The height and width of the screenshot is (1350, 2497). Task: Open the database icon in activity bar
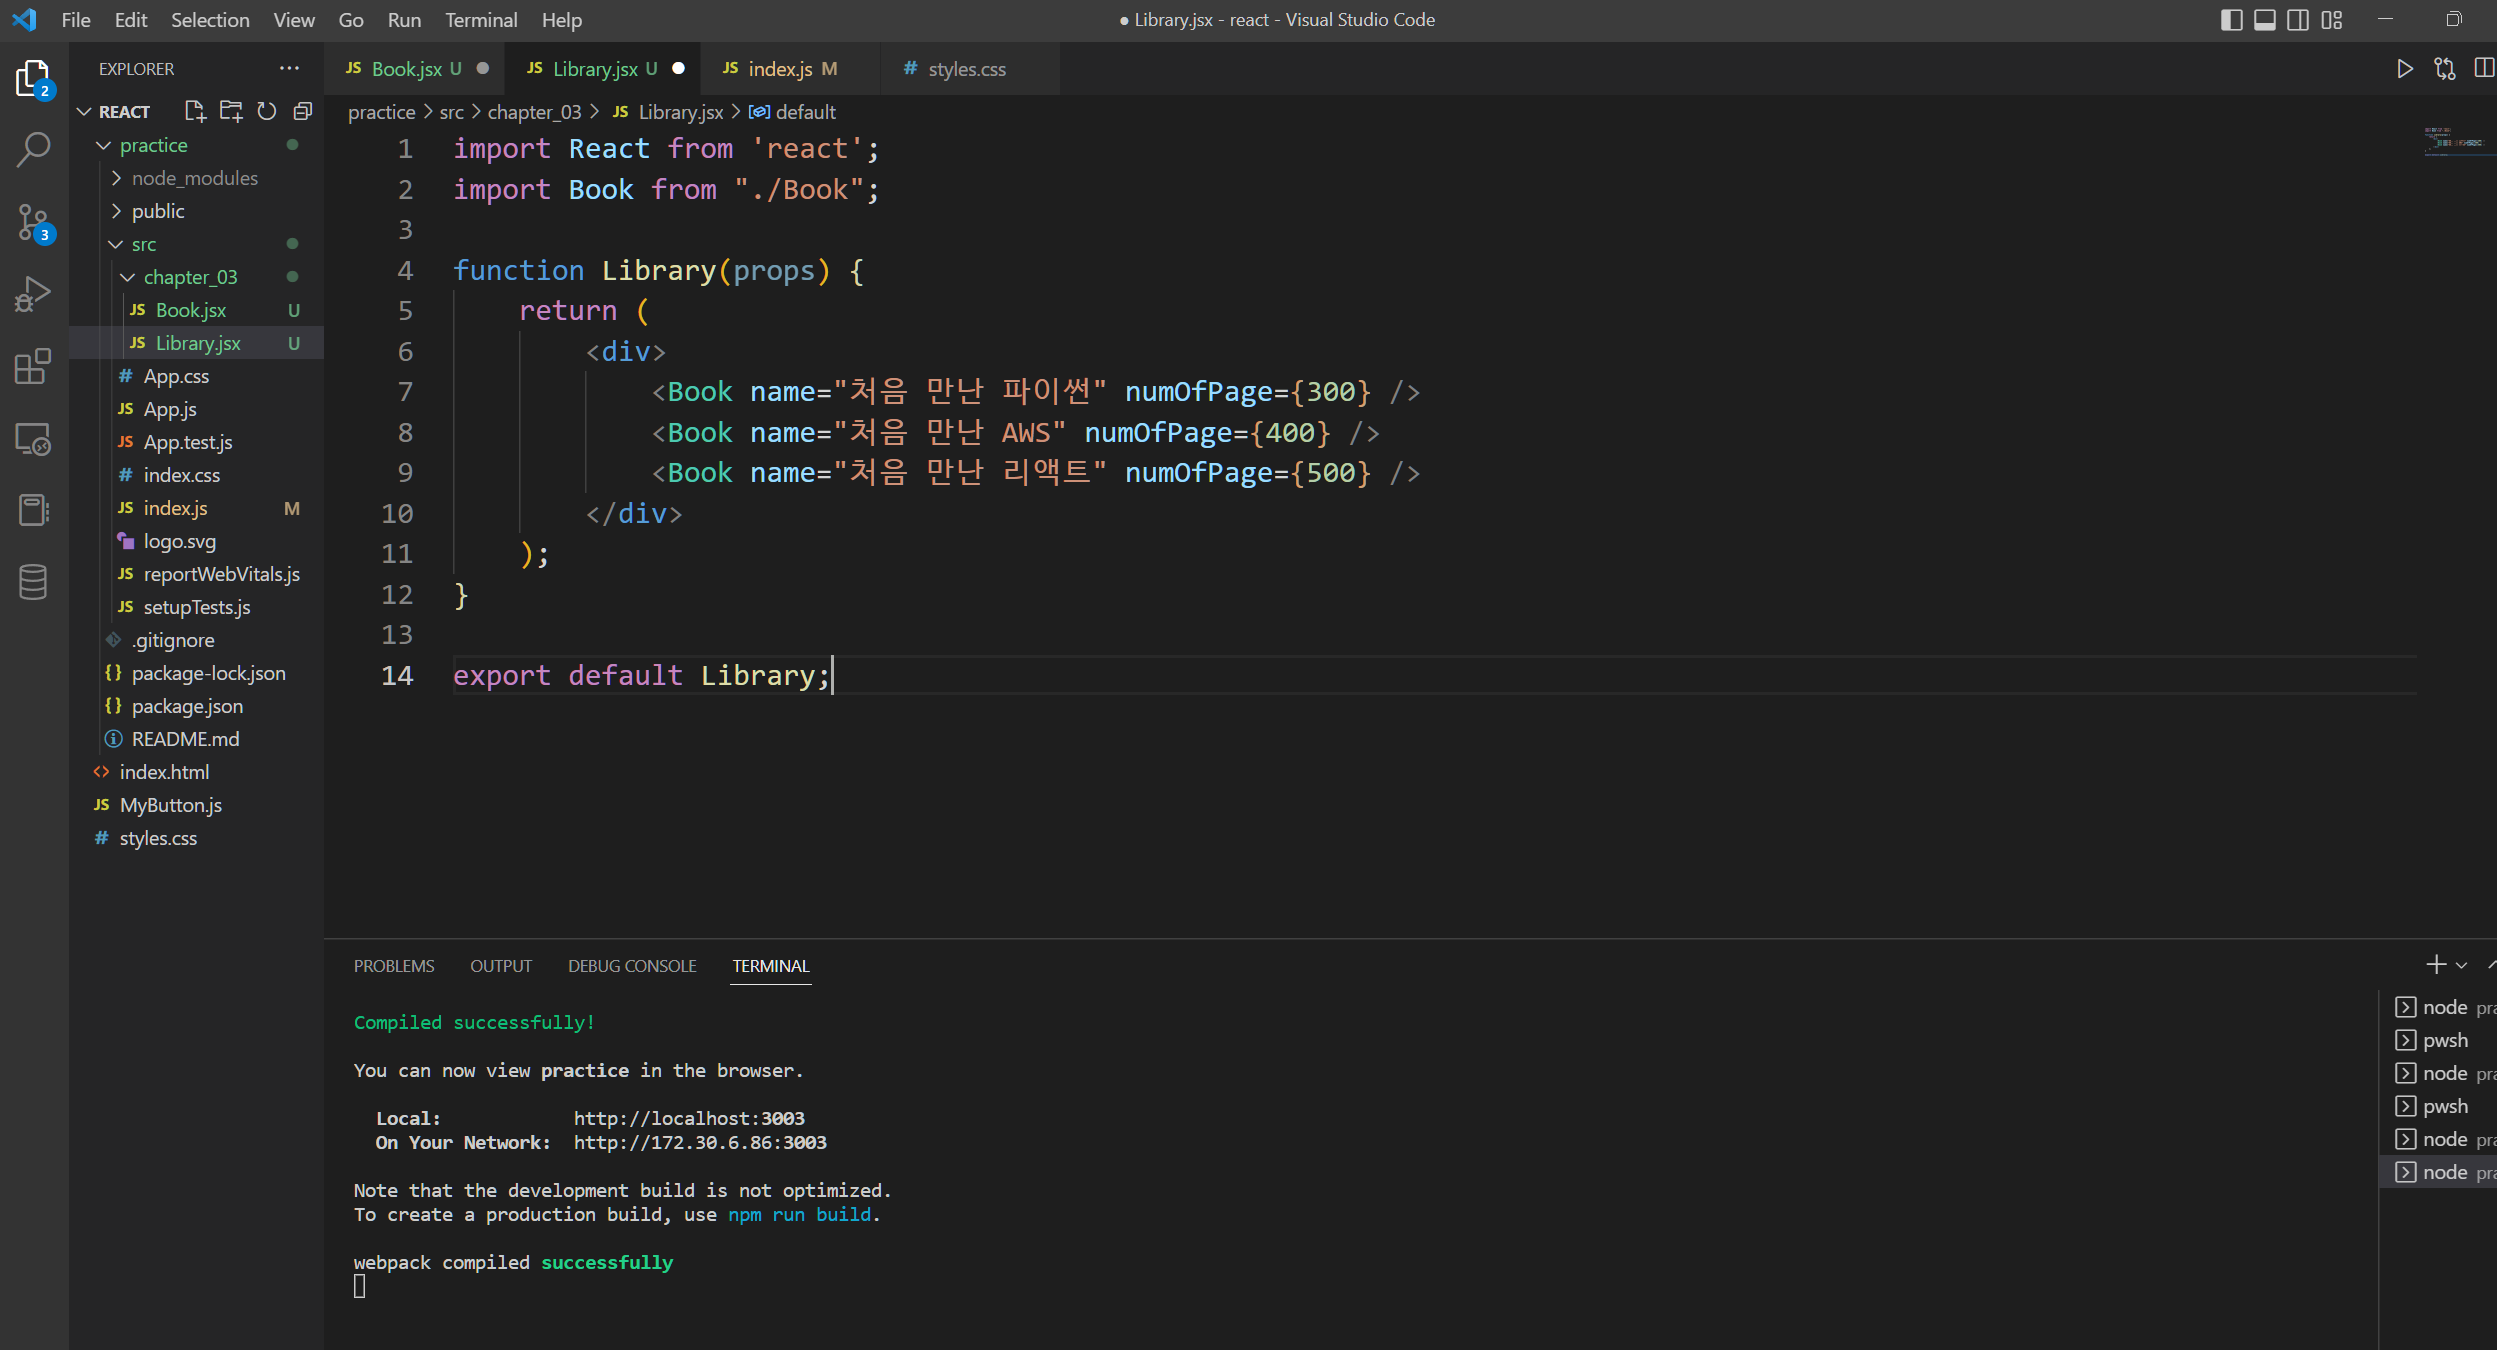pos(33,582)
